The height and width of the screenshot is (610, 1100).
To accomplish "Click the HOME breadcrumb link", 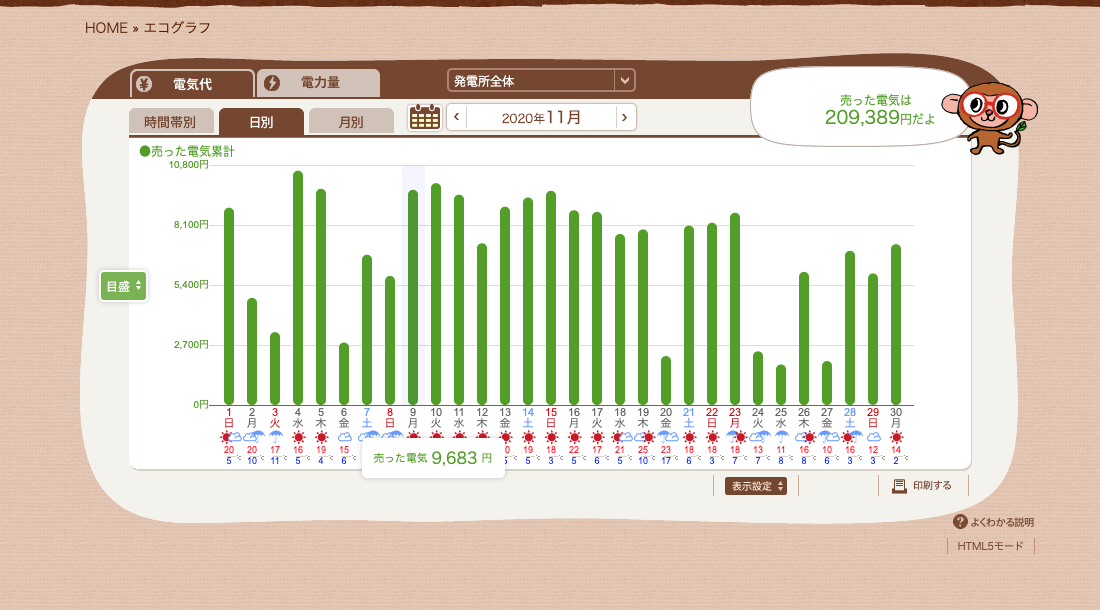I will tap(106, 28).
